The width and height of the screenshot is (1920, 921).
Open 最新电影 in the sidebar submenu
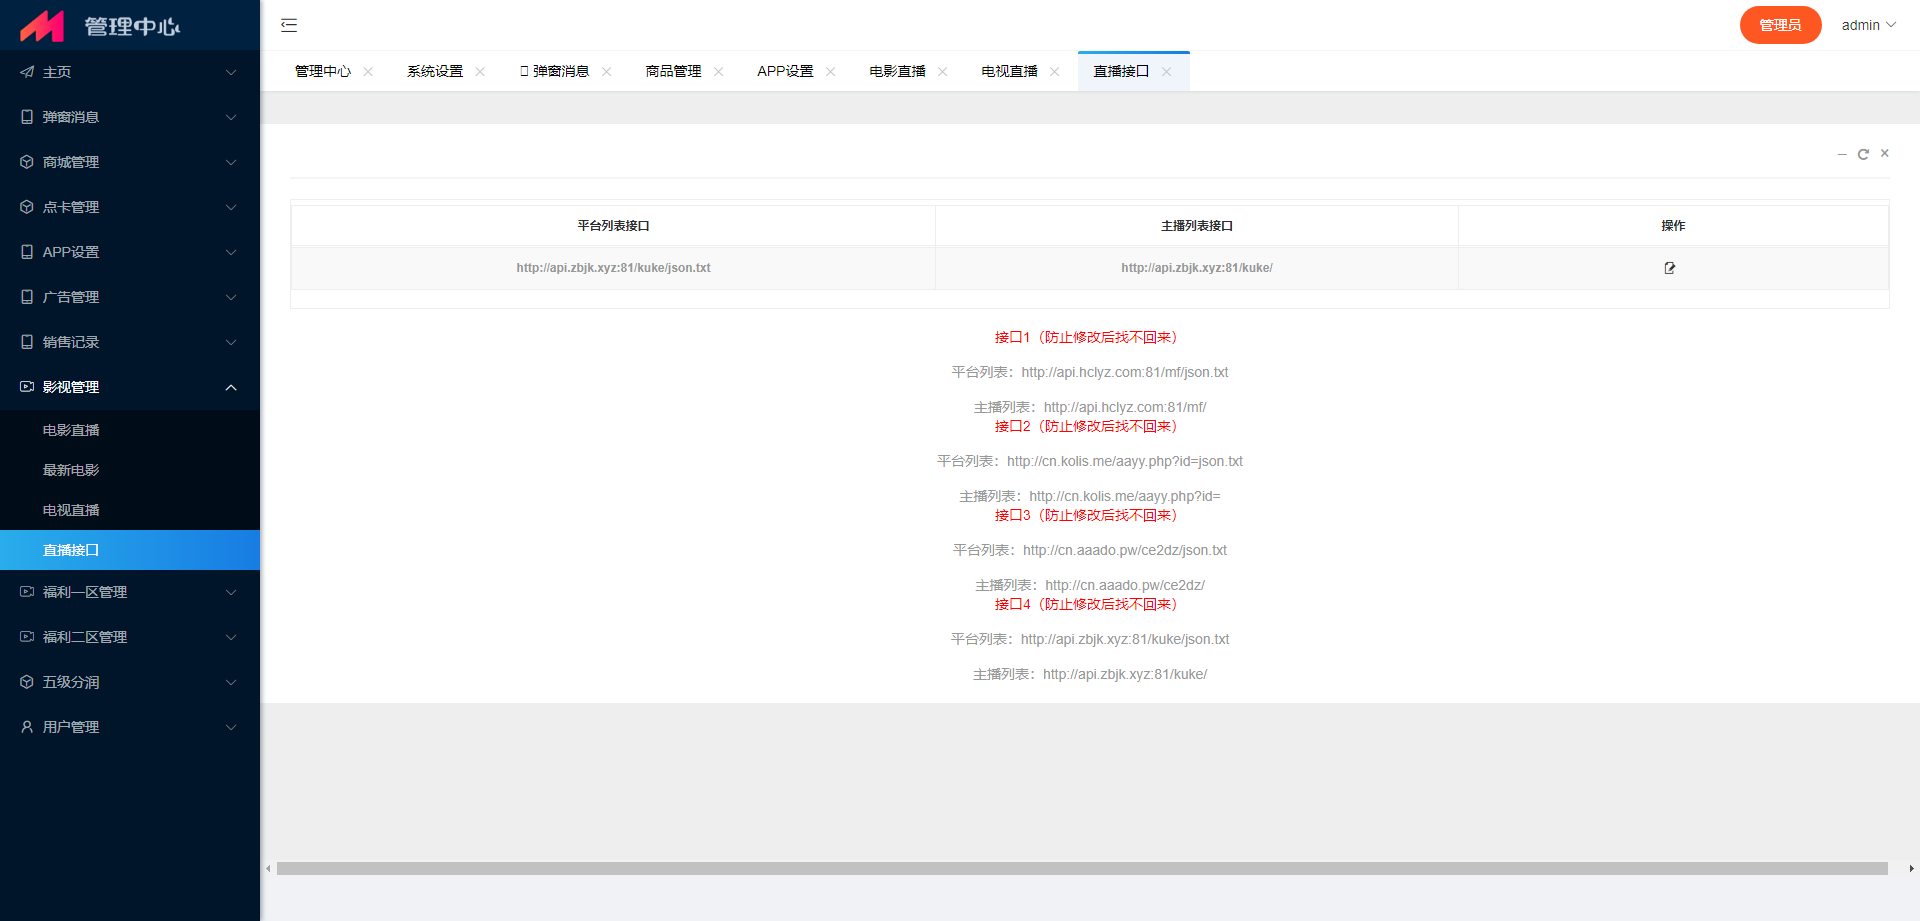[71, 470]
